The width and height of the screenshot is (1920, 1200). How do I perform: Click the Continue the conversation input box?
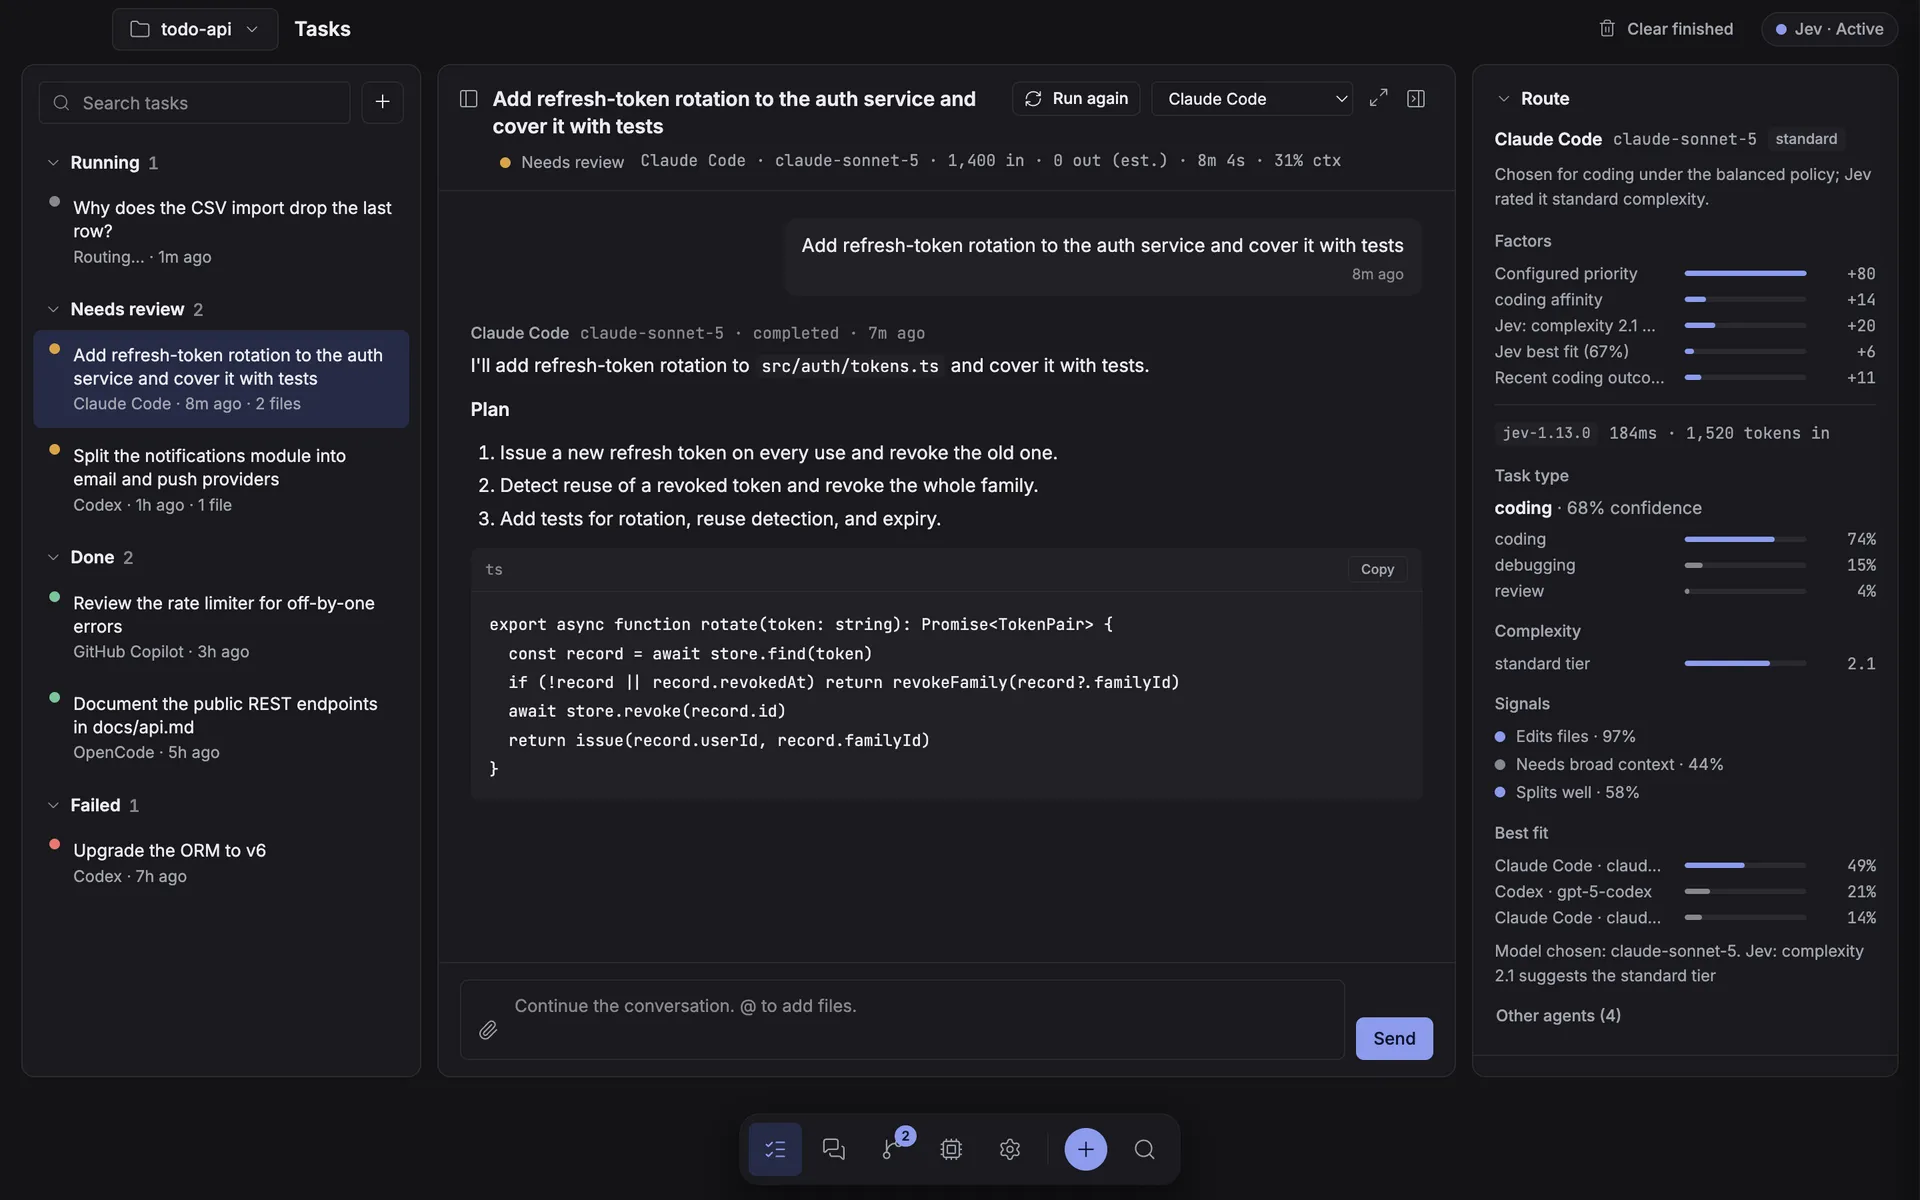coord(902,1019)
